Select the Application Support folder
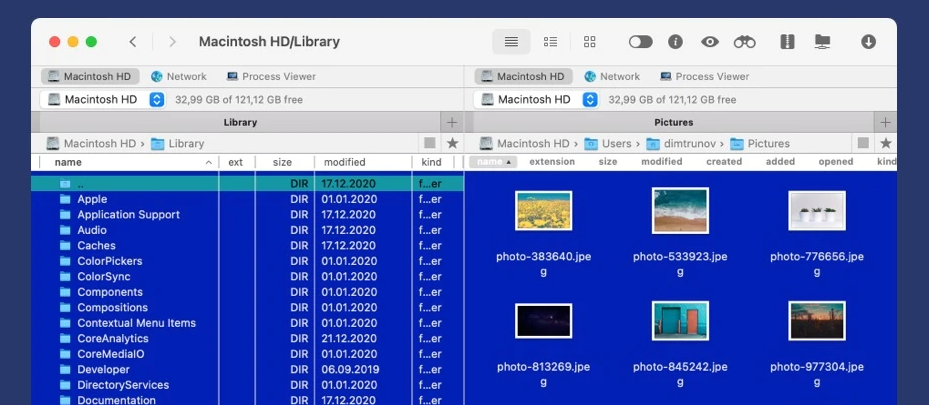 pos(128,215)
